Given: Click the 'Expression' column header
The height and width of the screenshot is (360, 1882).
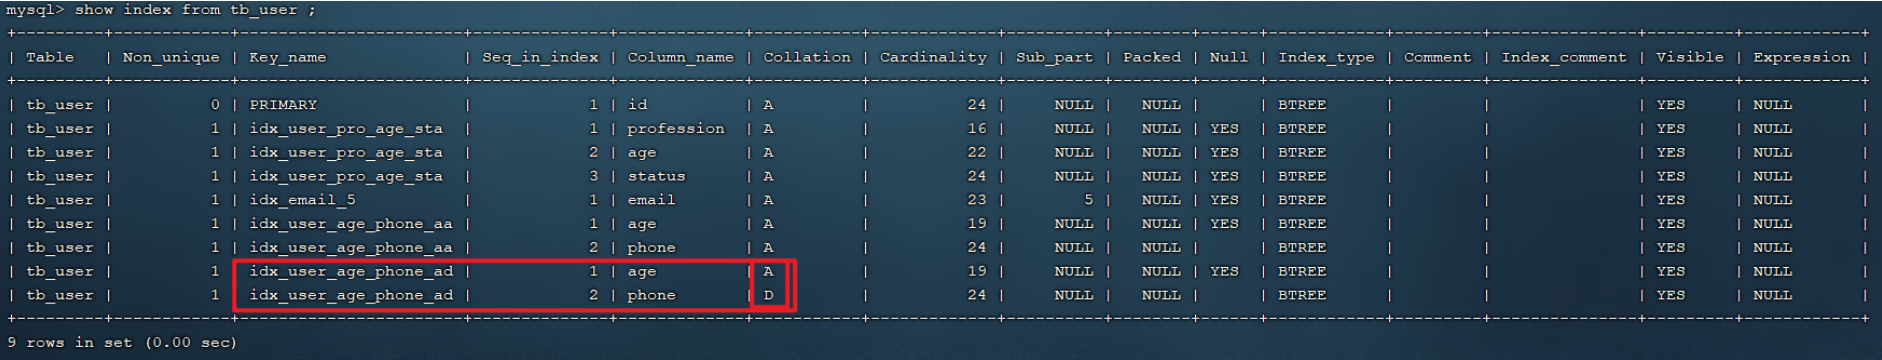Looking at the screenshot, I should tap(1802, 58).
